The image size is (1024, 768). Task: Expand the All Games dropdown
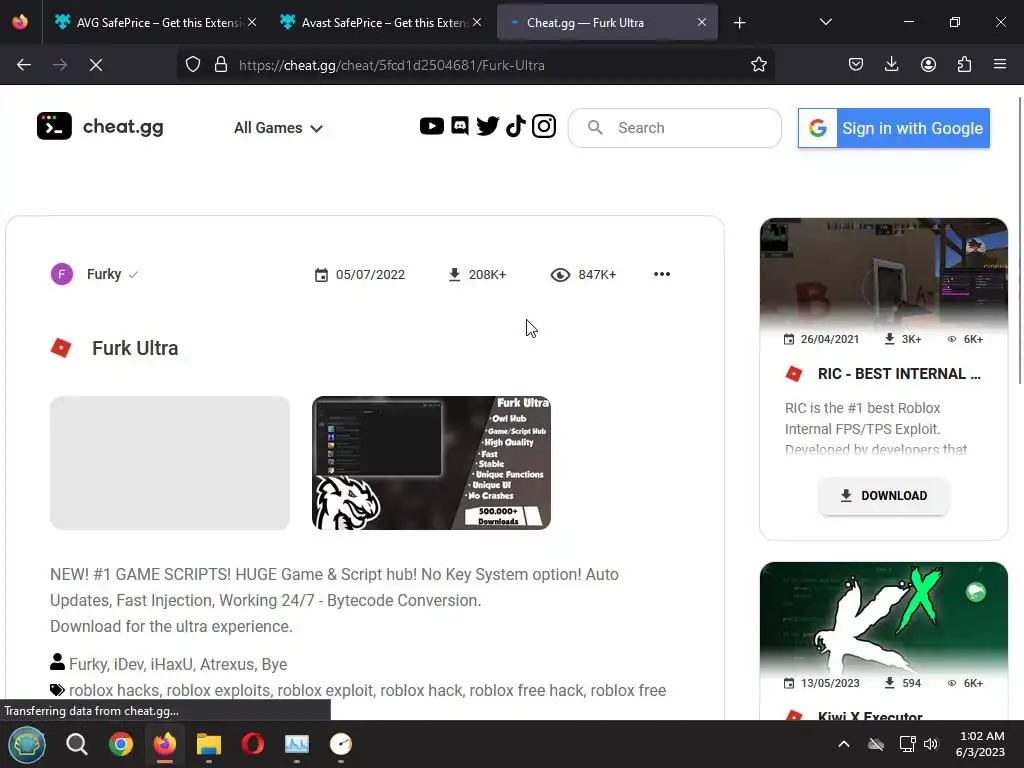click(278, 128)
